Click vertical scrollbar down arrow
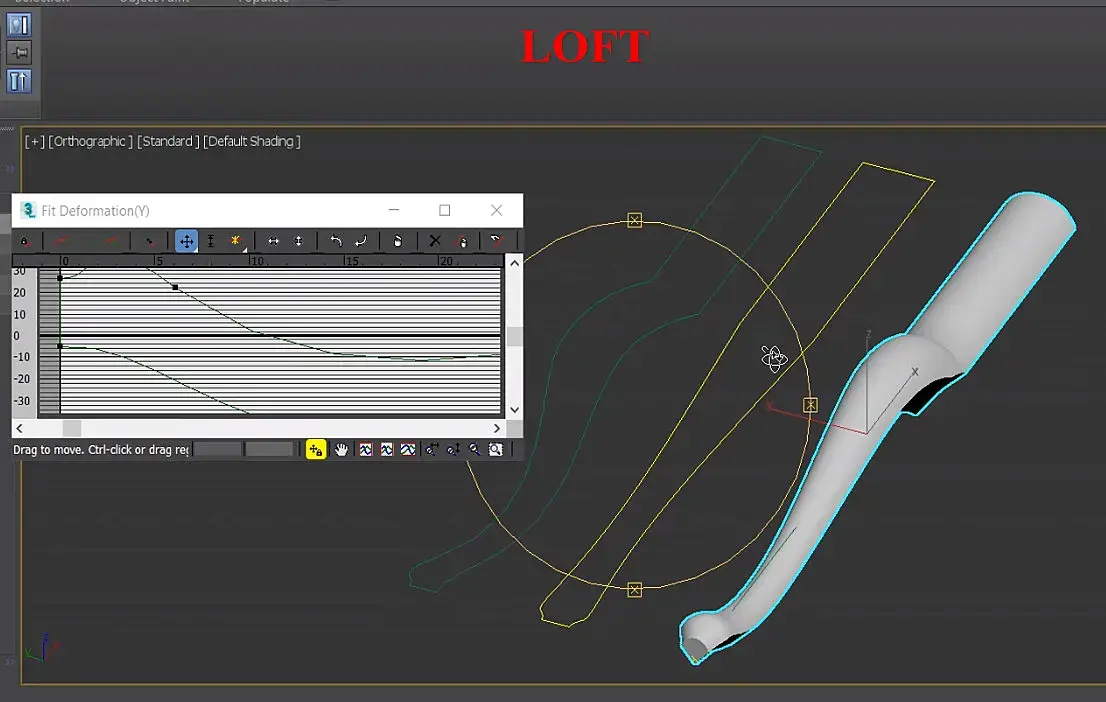Image resolution: width=1106 pixels, height=702 pixels. 515,409
